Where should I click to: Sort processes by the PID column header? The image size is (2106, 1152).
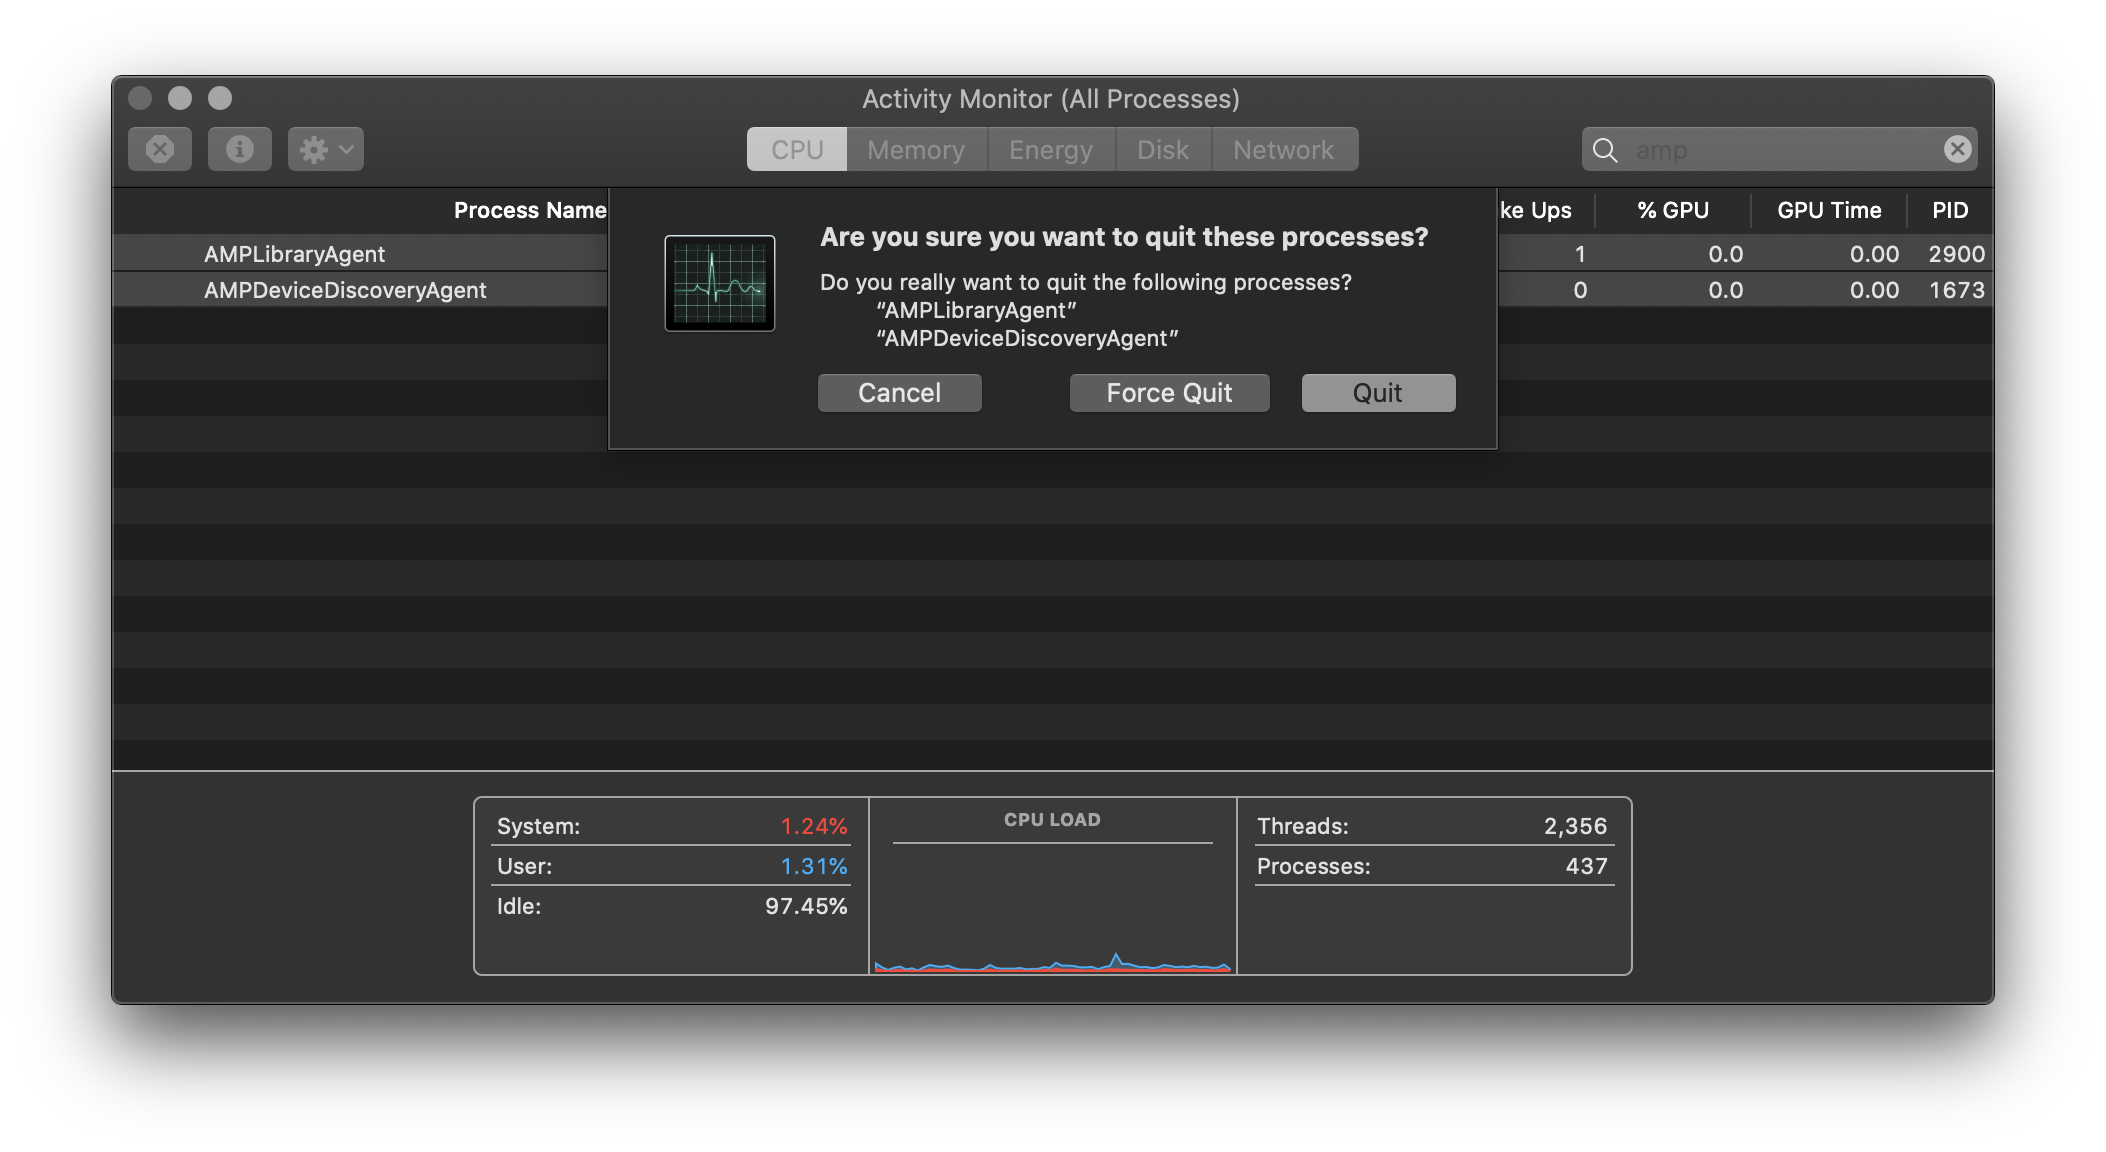point(1949,210)
